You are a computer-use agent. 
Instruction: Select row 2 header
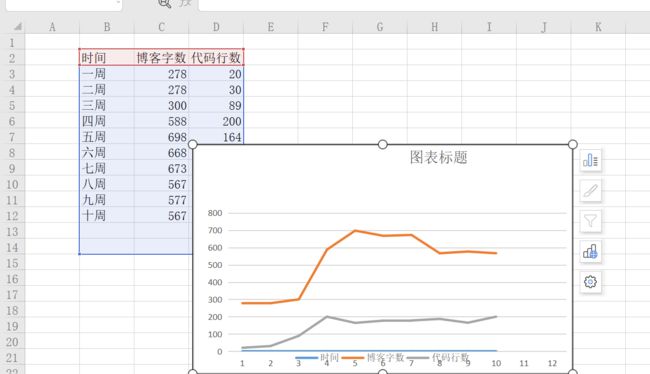(12, 58)
